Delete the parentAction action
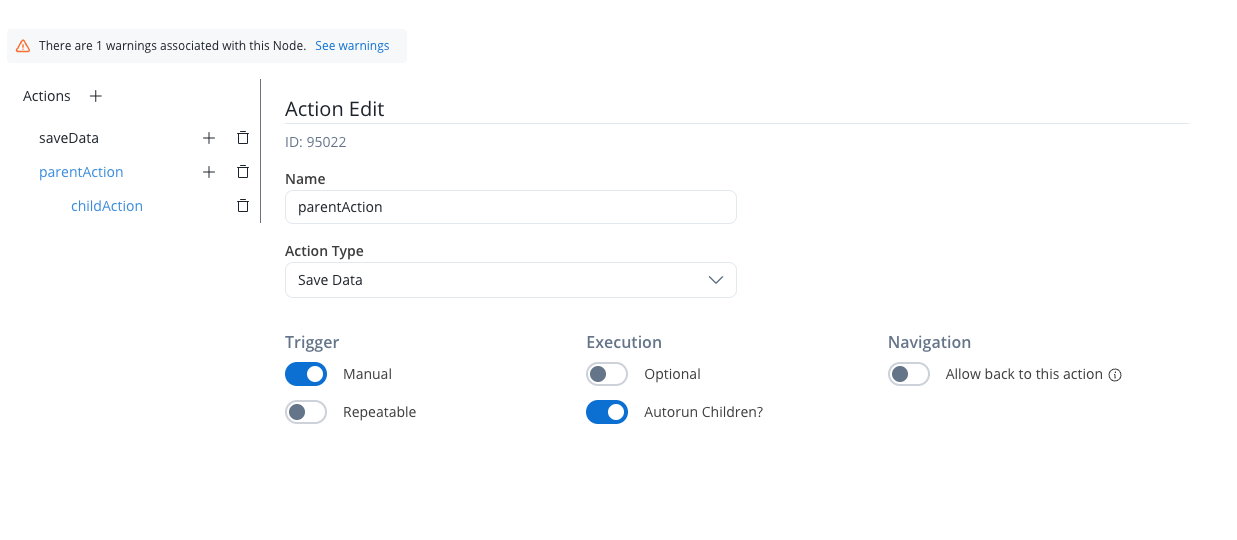Screen dimensions: 1237x540 (x=242, y=172)
